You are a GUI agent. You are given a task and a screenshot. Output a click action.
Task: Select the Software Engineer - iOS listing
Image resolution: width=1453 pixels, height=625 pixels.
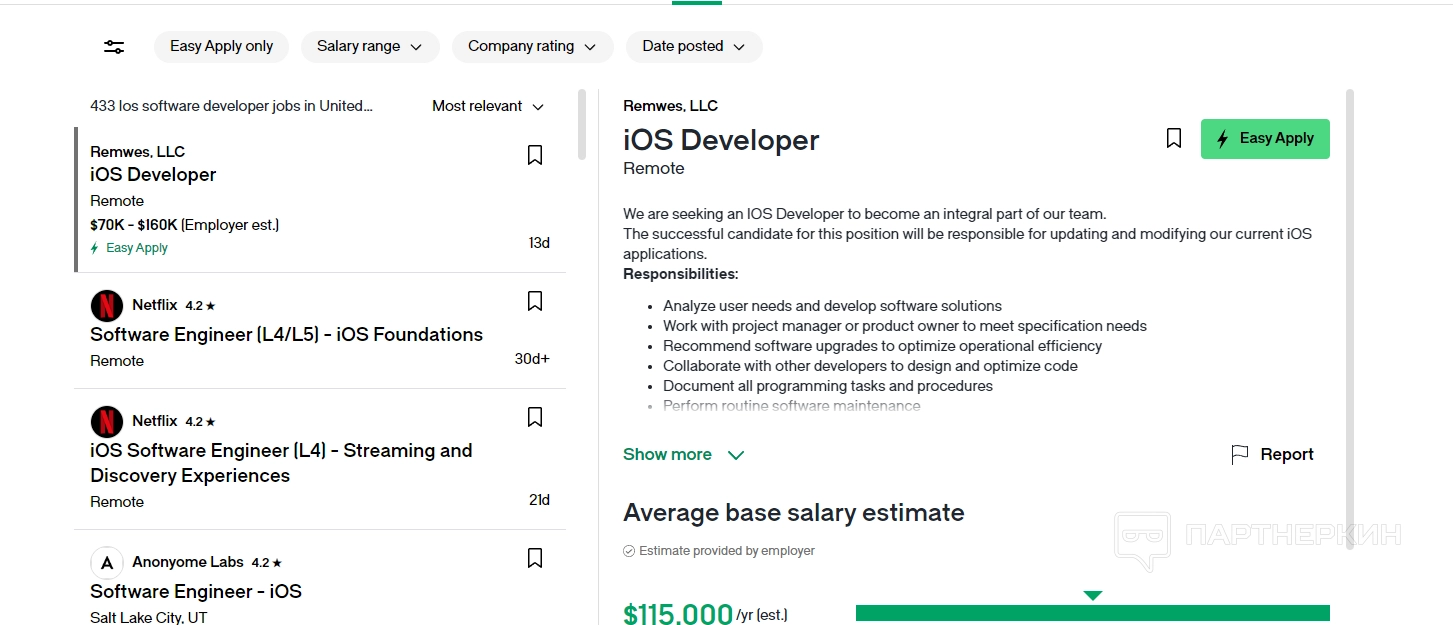(196, 592)
